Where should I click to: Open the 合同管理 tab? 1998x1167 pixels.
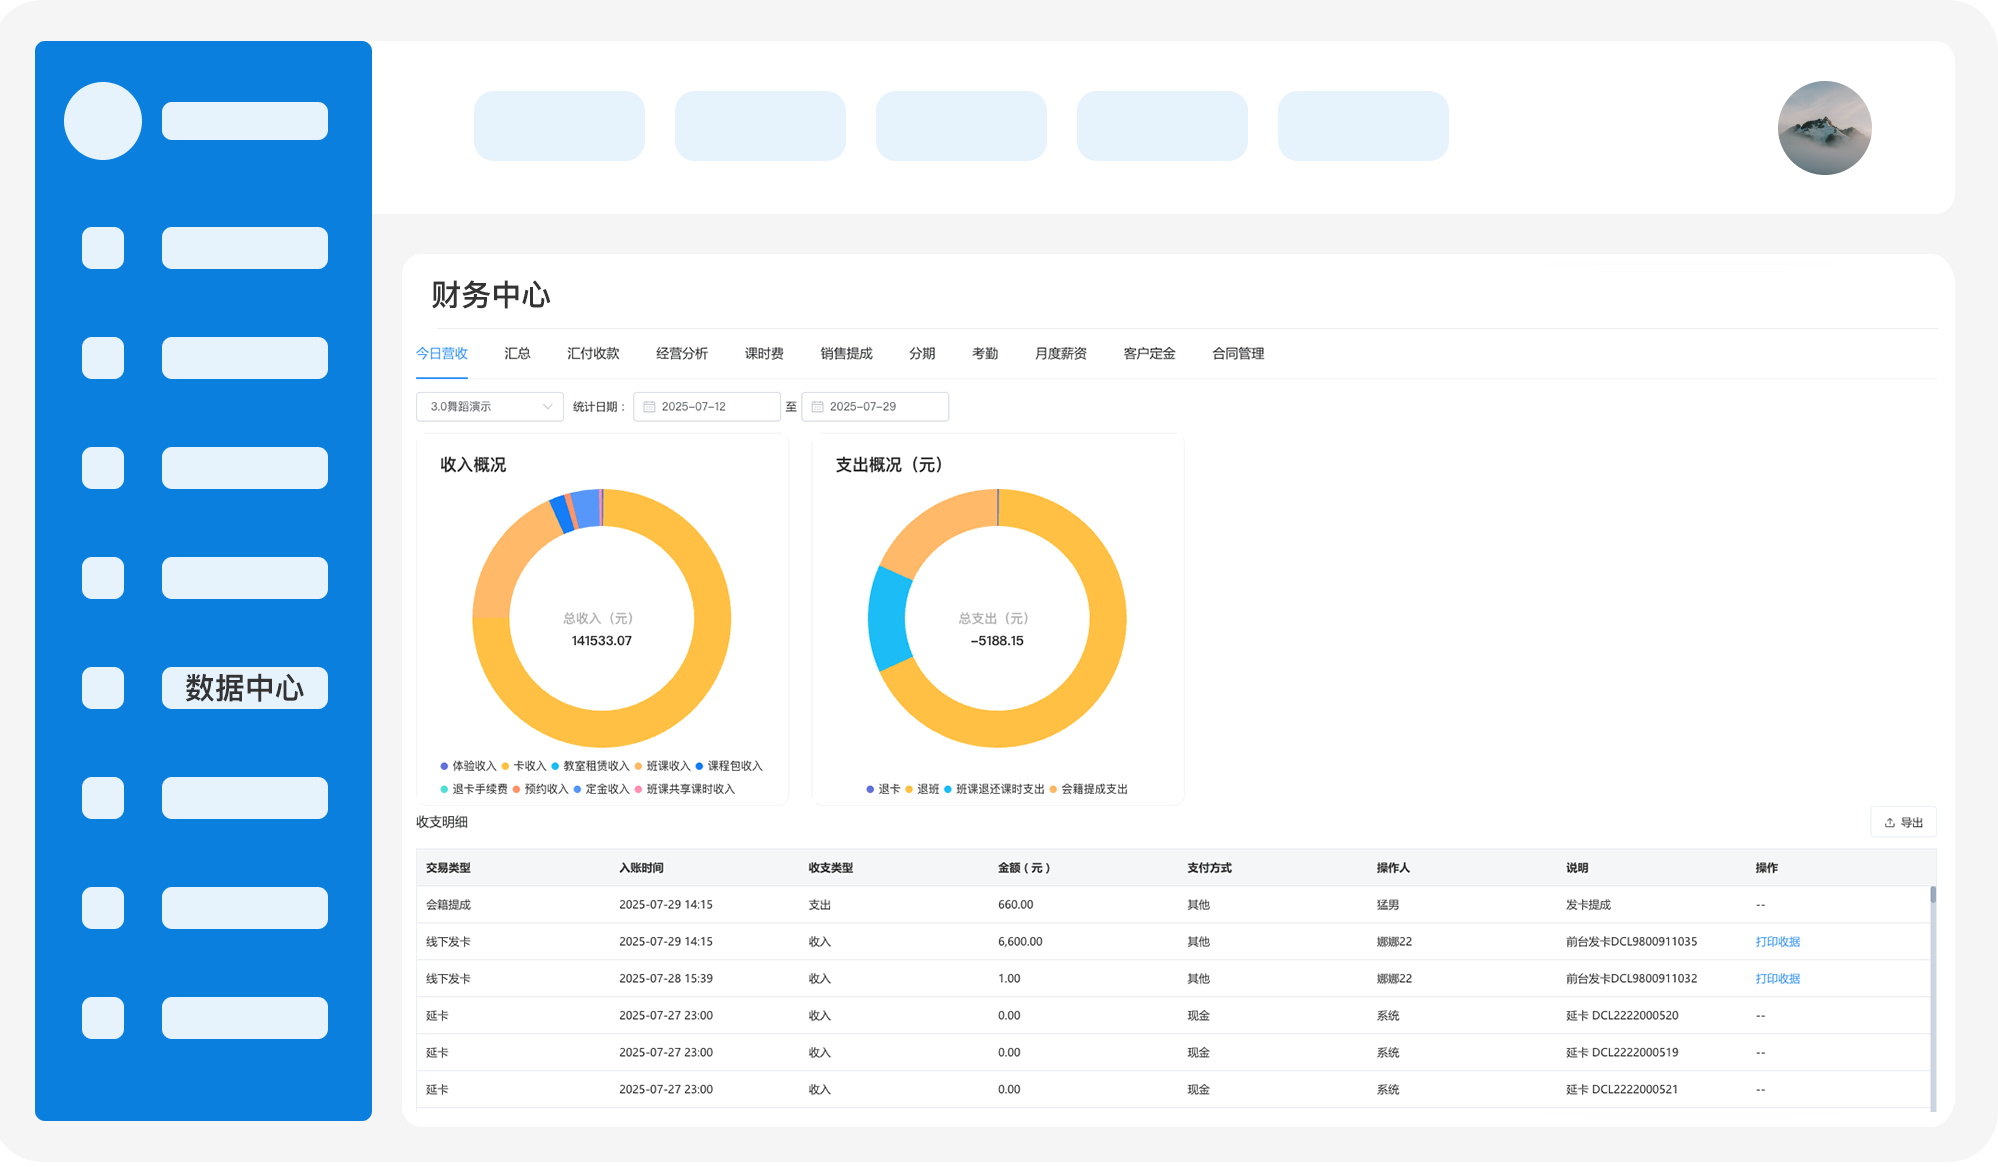(1237, 354)
